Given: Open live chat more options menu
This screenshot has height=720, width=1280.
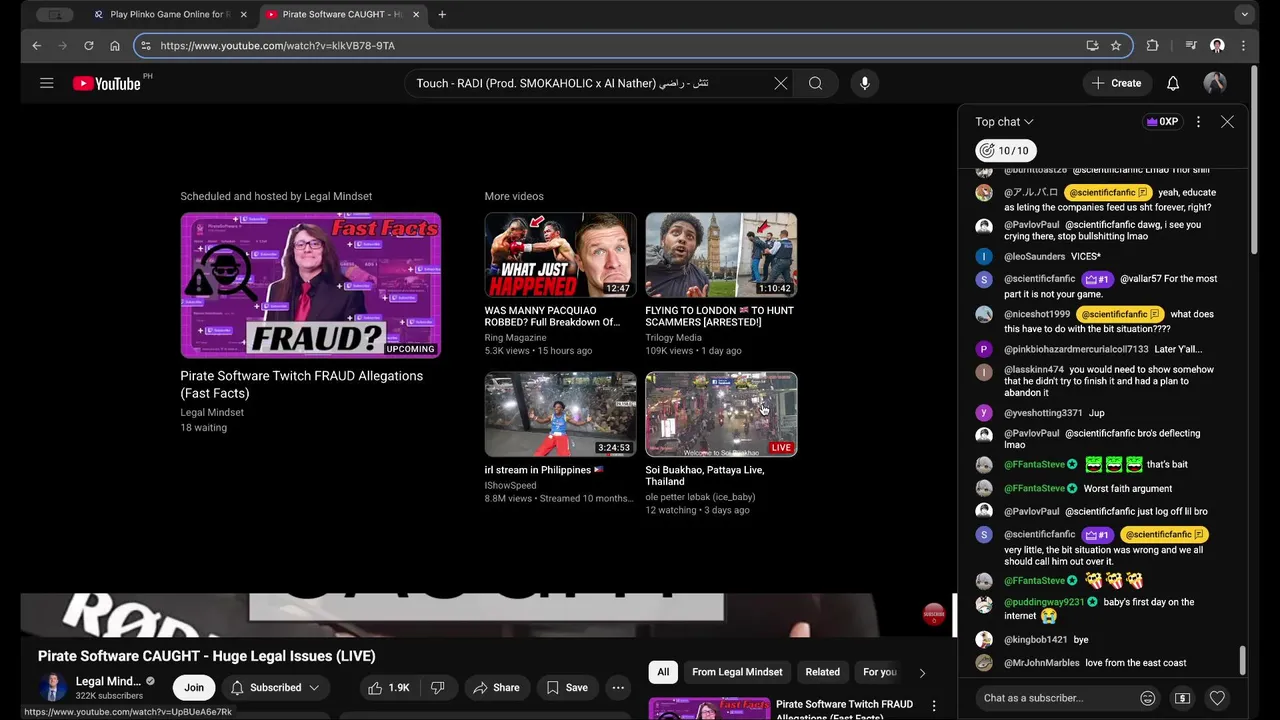Looking at the screenshot, I should (x=1198, y=122).
